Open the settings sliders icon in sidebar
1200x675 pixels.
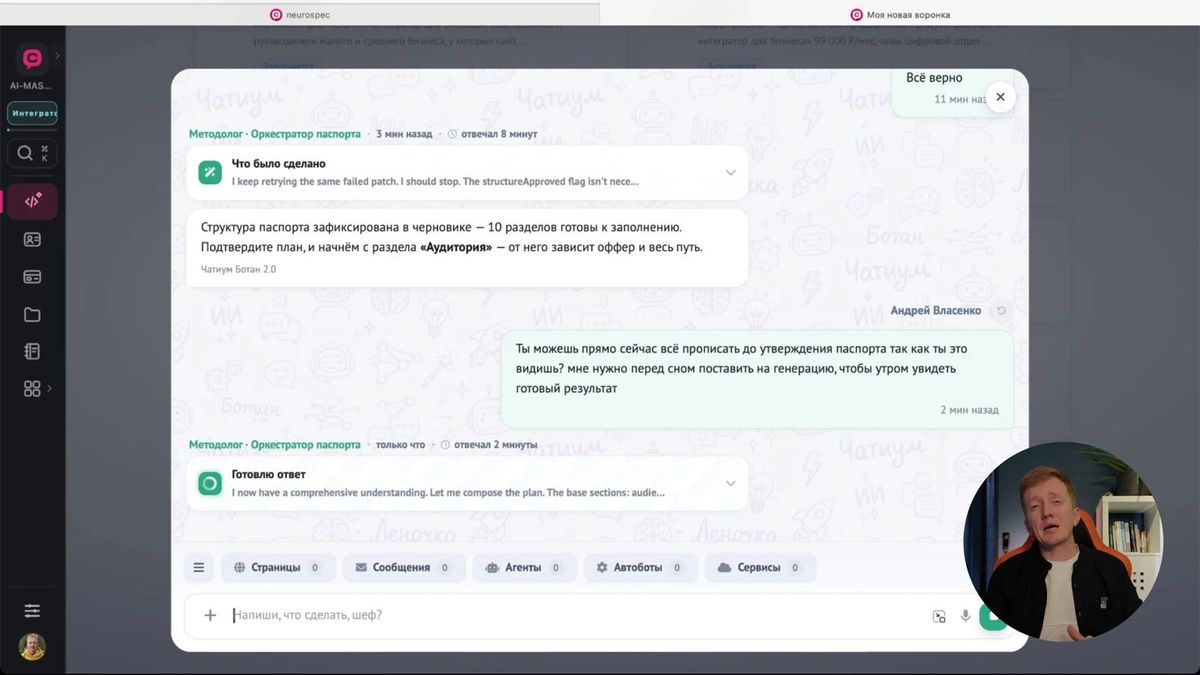point(33,610)
